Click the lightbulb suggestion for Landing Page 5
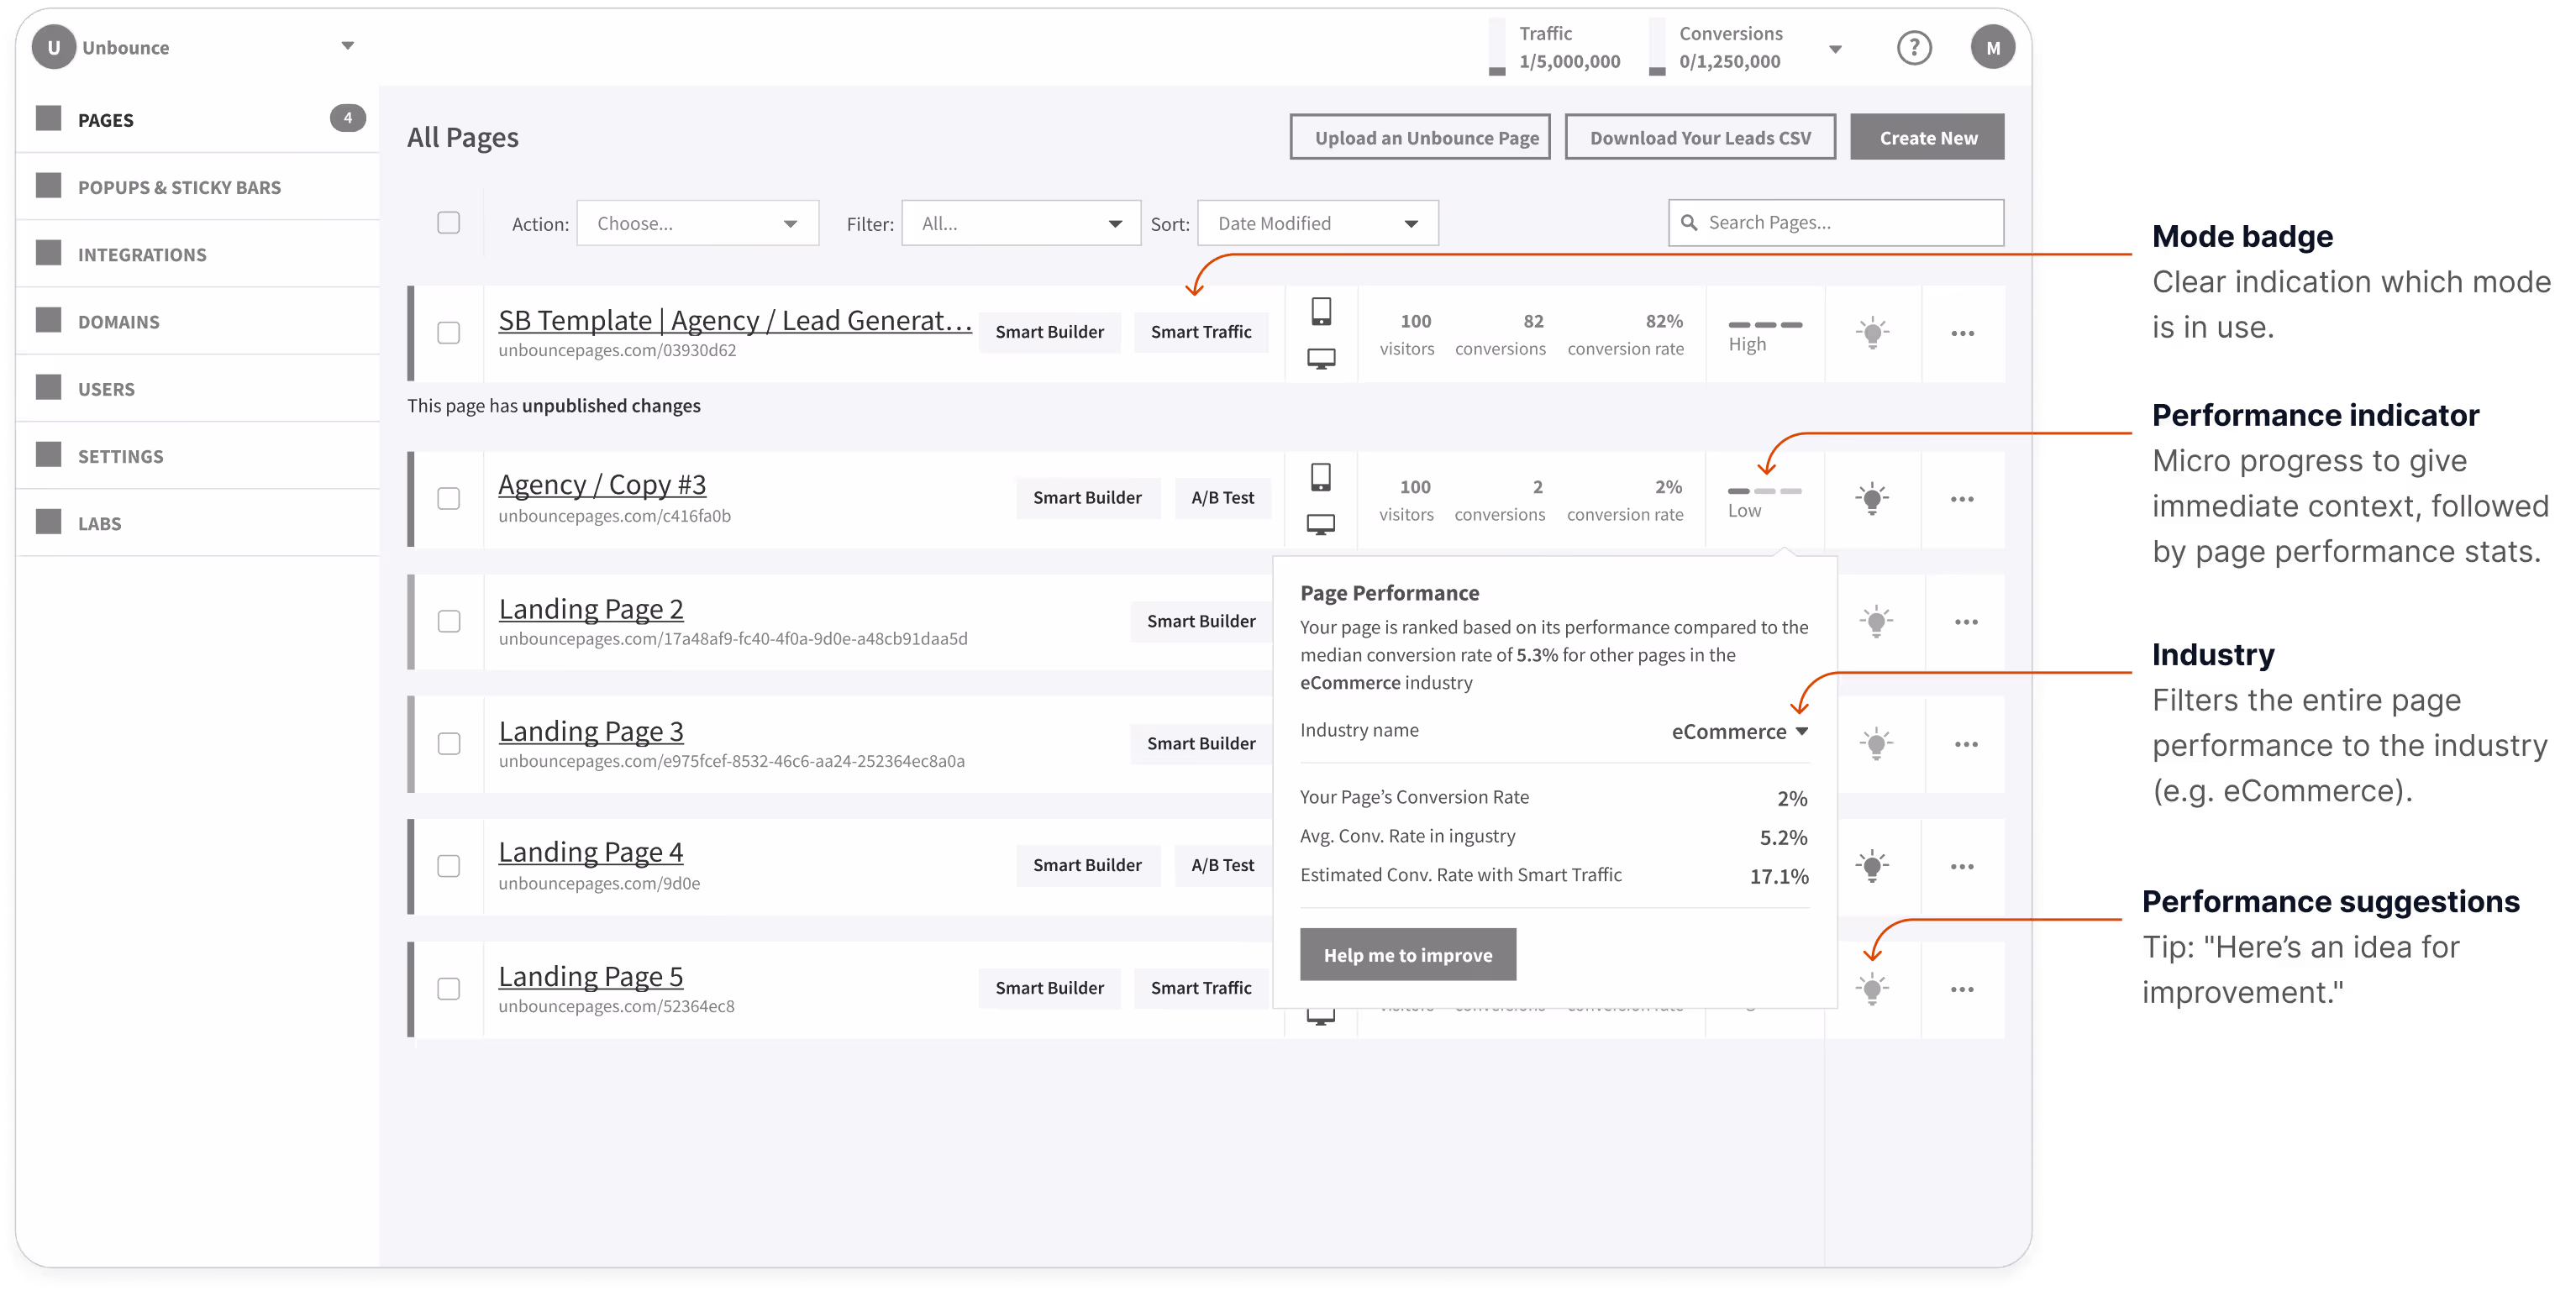2576x1291 pixels. coord(1872,989)
